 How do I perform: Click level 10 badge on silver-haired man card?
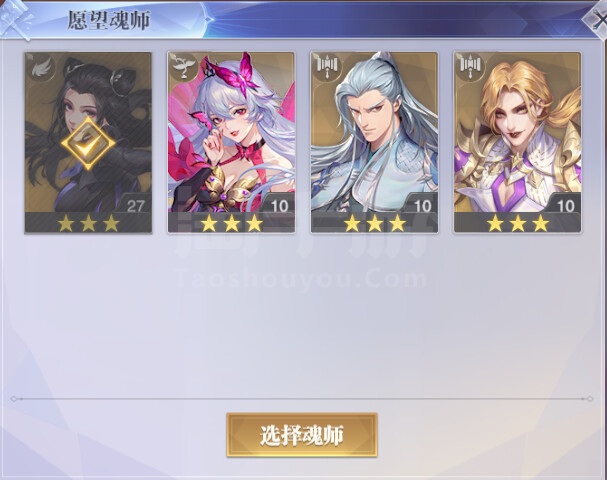click(x=422, y=205)
